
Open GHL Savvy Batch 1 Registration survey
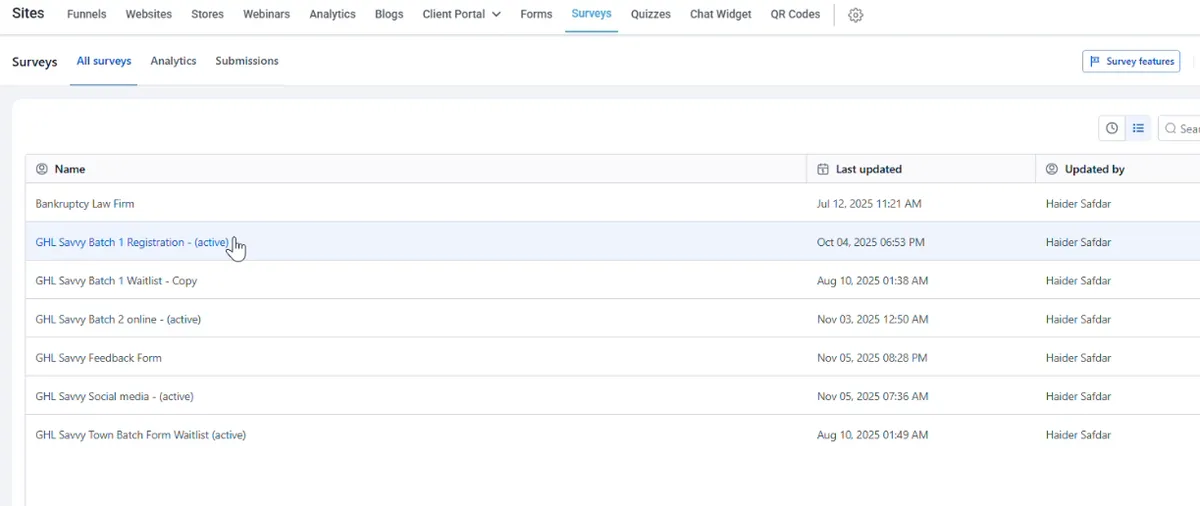132,242
